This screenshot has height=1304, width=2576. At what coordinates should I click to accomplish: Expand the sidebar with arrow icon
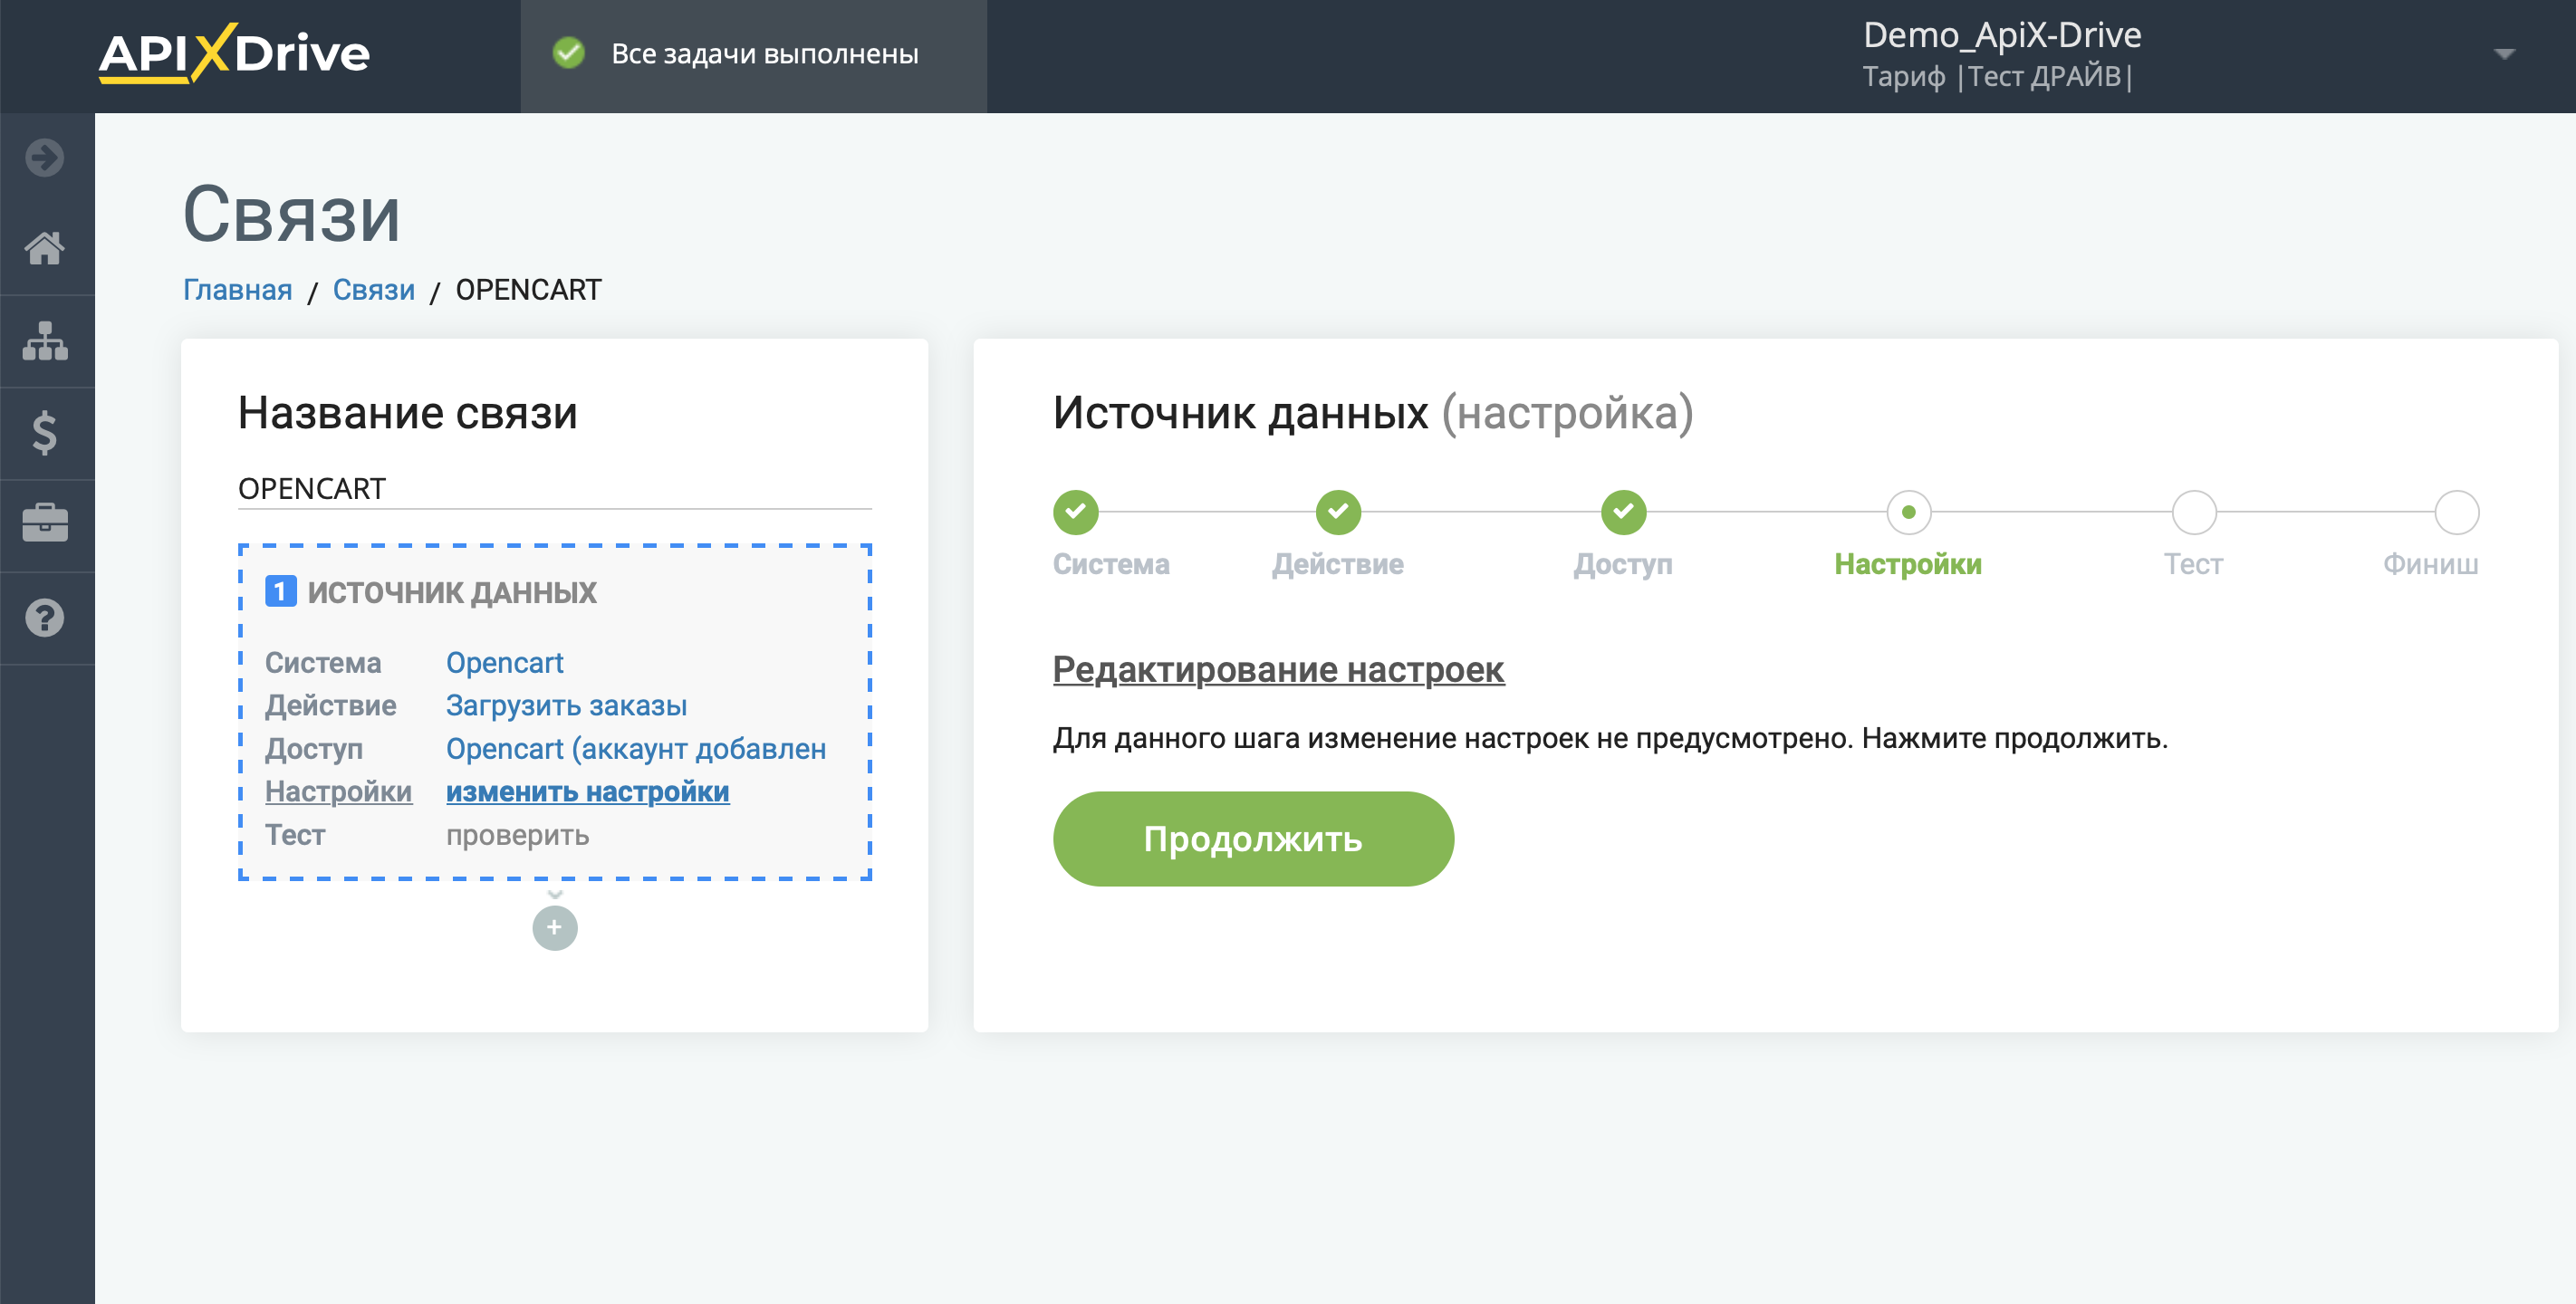pos(45,157)
